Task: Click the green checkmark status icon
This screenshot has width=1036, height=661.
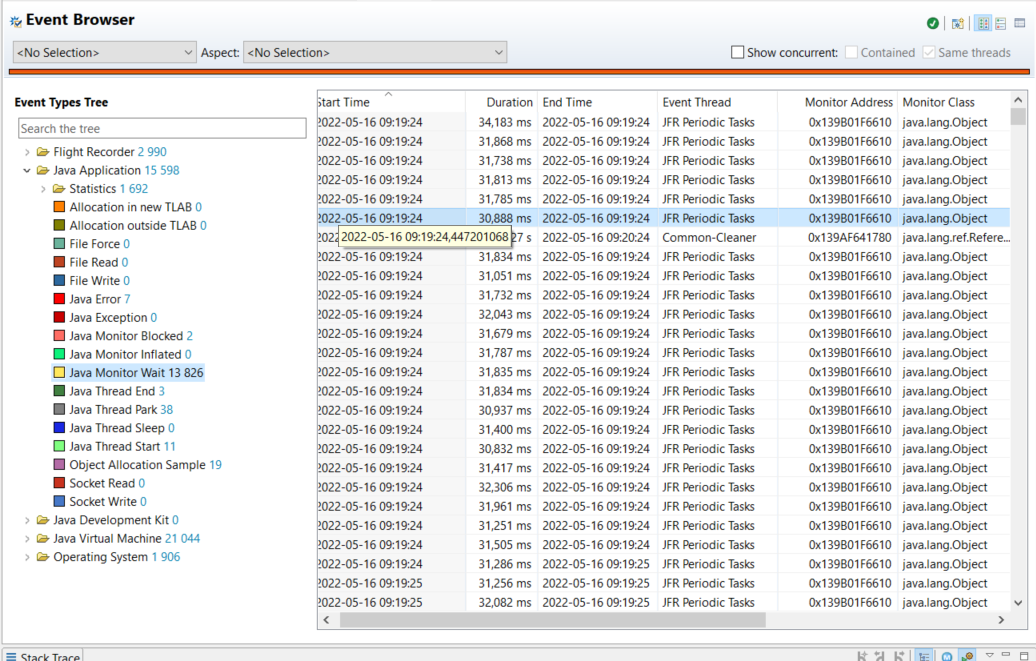Action: (933, 23)
